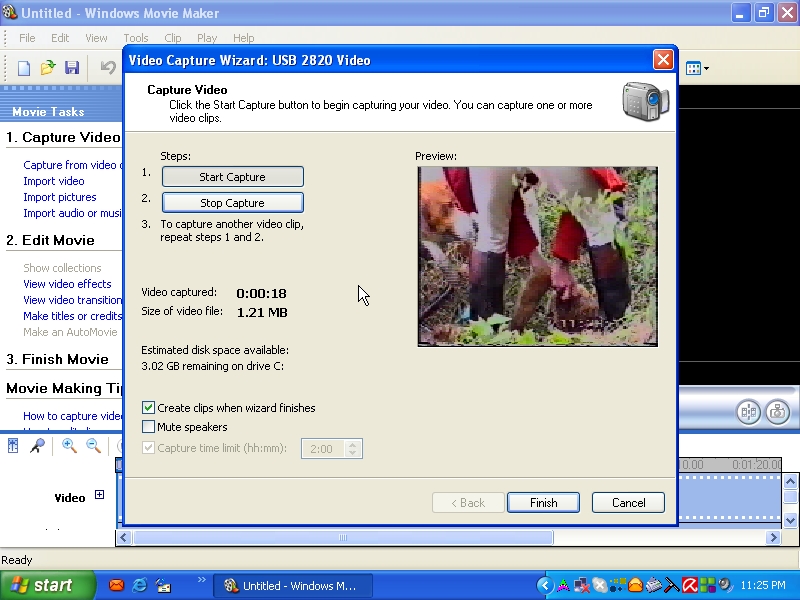
Task: Open the views dropdown in toolbar
Action: (697, 68)
